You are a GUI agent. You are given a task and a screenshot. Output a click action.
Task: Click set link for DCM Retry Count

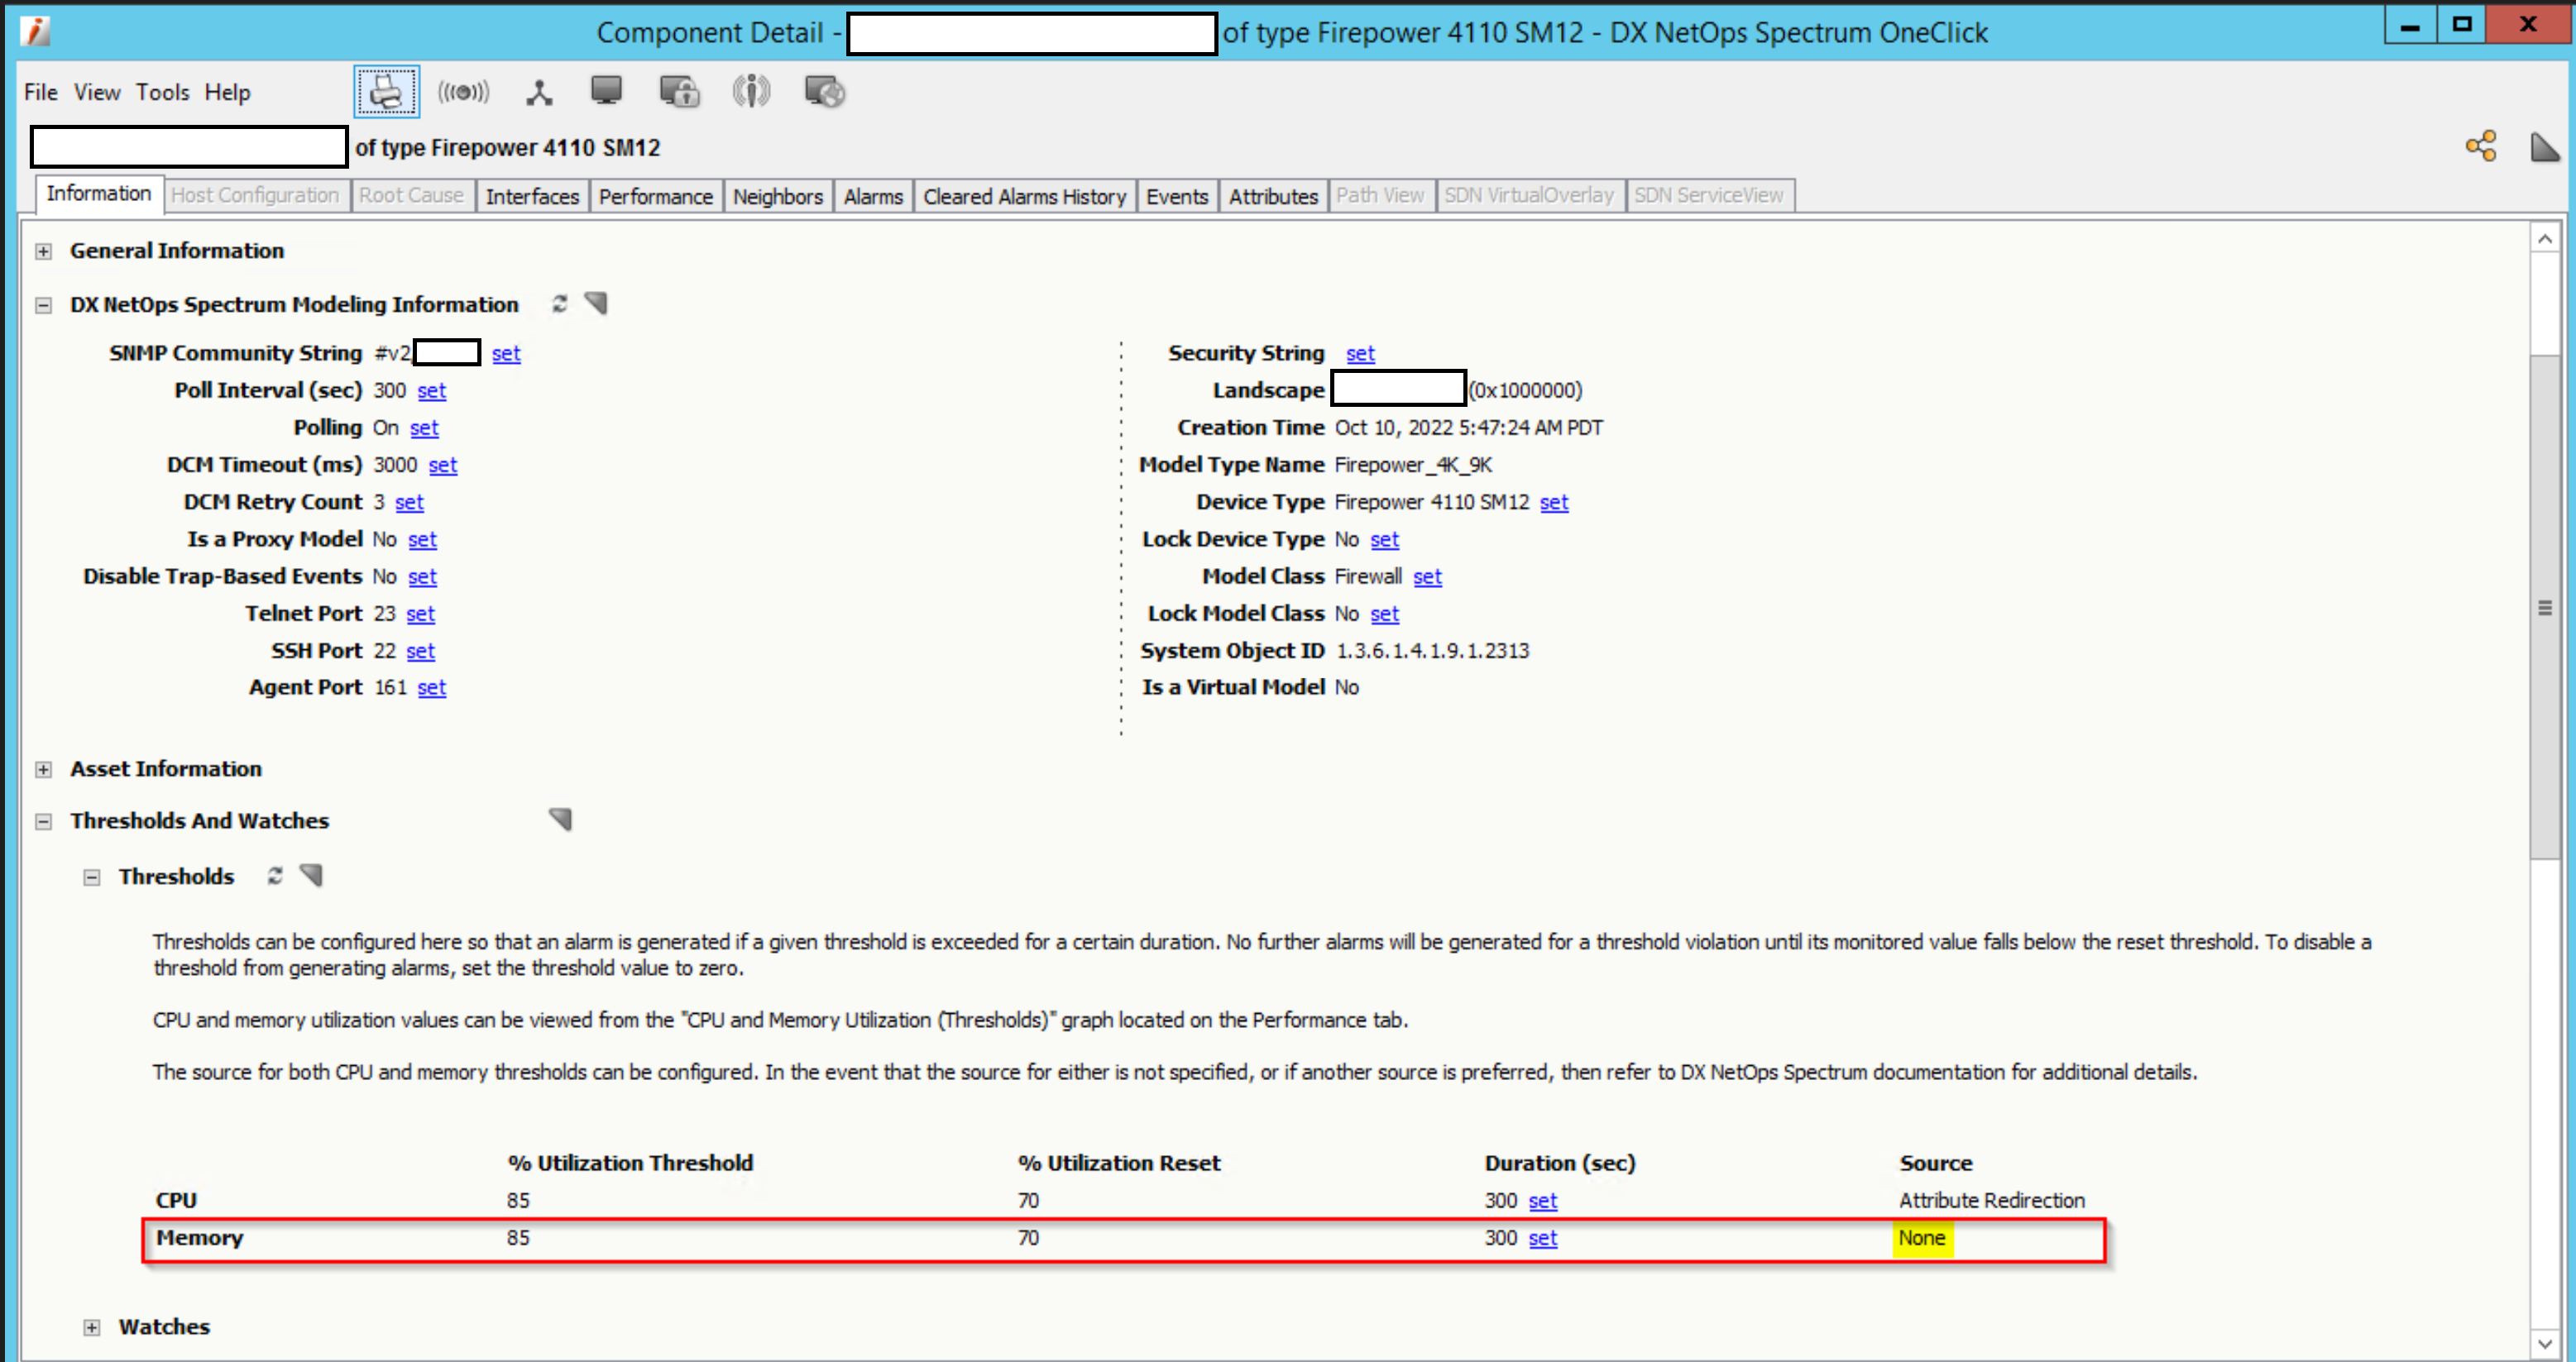coord(409,501)
